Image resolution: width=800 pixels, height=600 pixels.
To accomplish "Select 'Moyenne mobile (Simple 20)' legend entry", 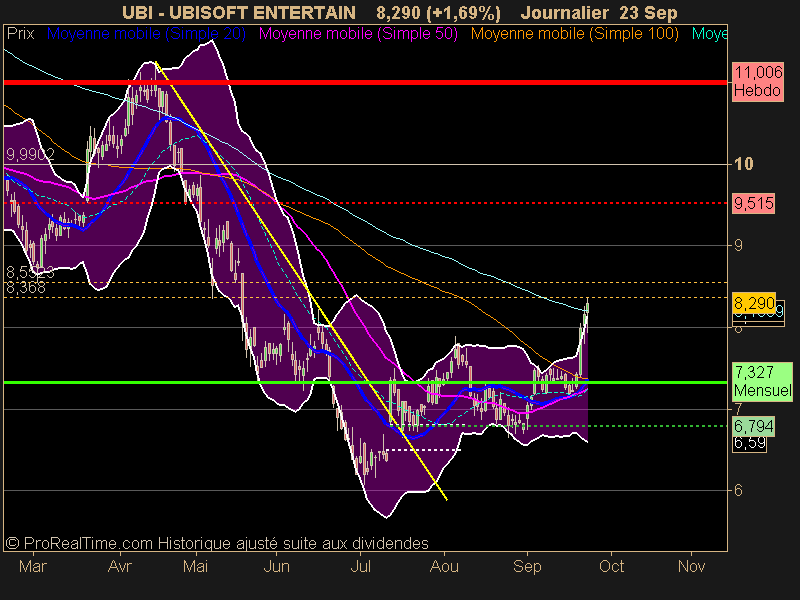I will pyautogui.click(x=146, y=34).
